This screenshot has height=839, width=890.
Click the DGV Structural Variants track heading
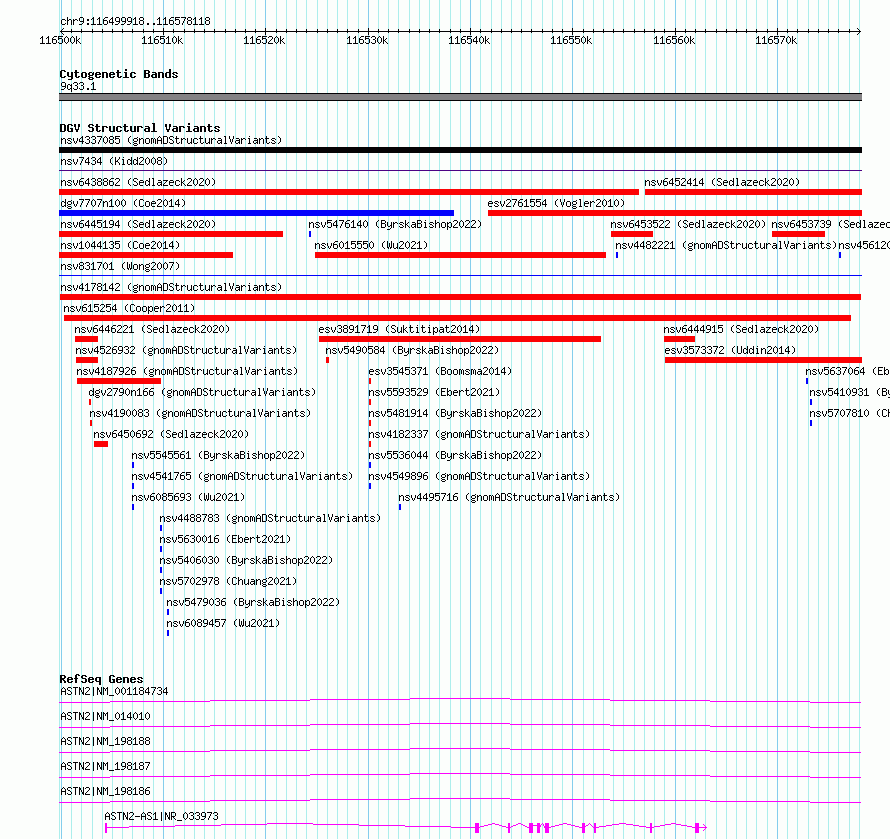pos(140,128)
